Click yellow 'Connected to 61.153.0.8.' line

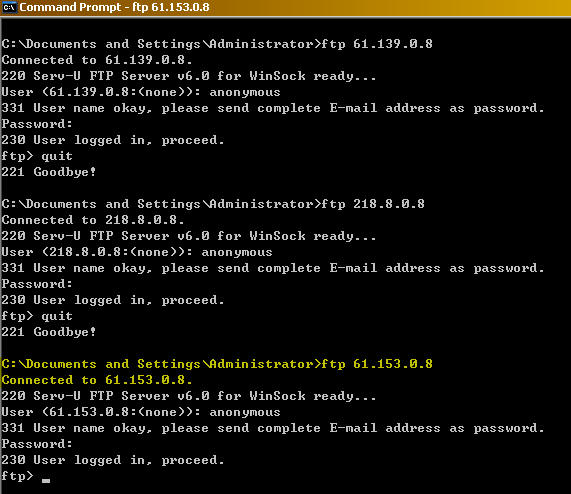coord(97,380)
